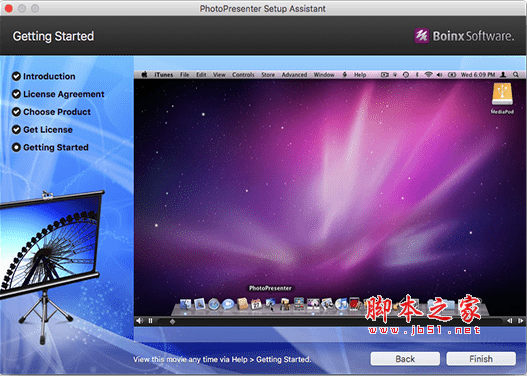
Task: Click the PhotoPresenter icon in the dock
Action: [271, 303]
